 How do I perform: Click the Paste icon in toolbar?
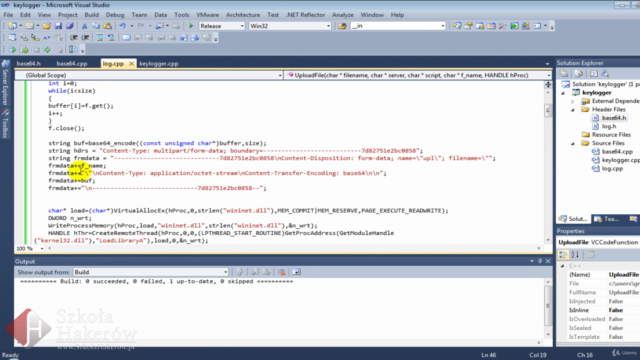click(108, 26)
